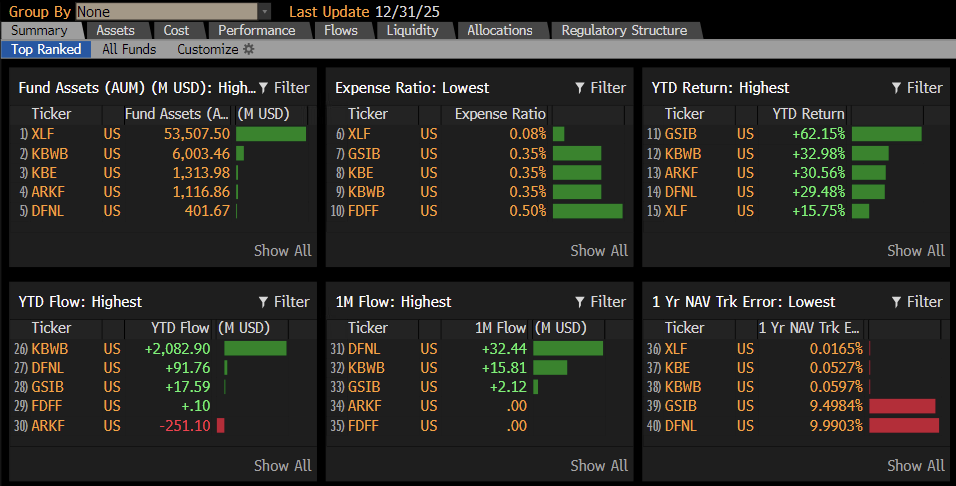Image resolution: width=956 pixels, height=486 pixels.
Task: Open the Assets tab
Action: 115,30
